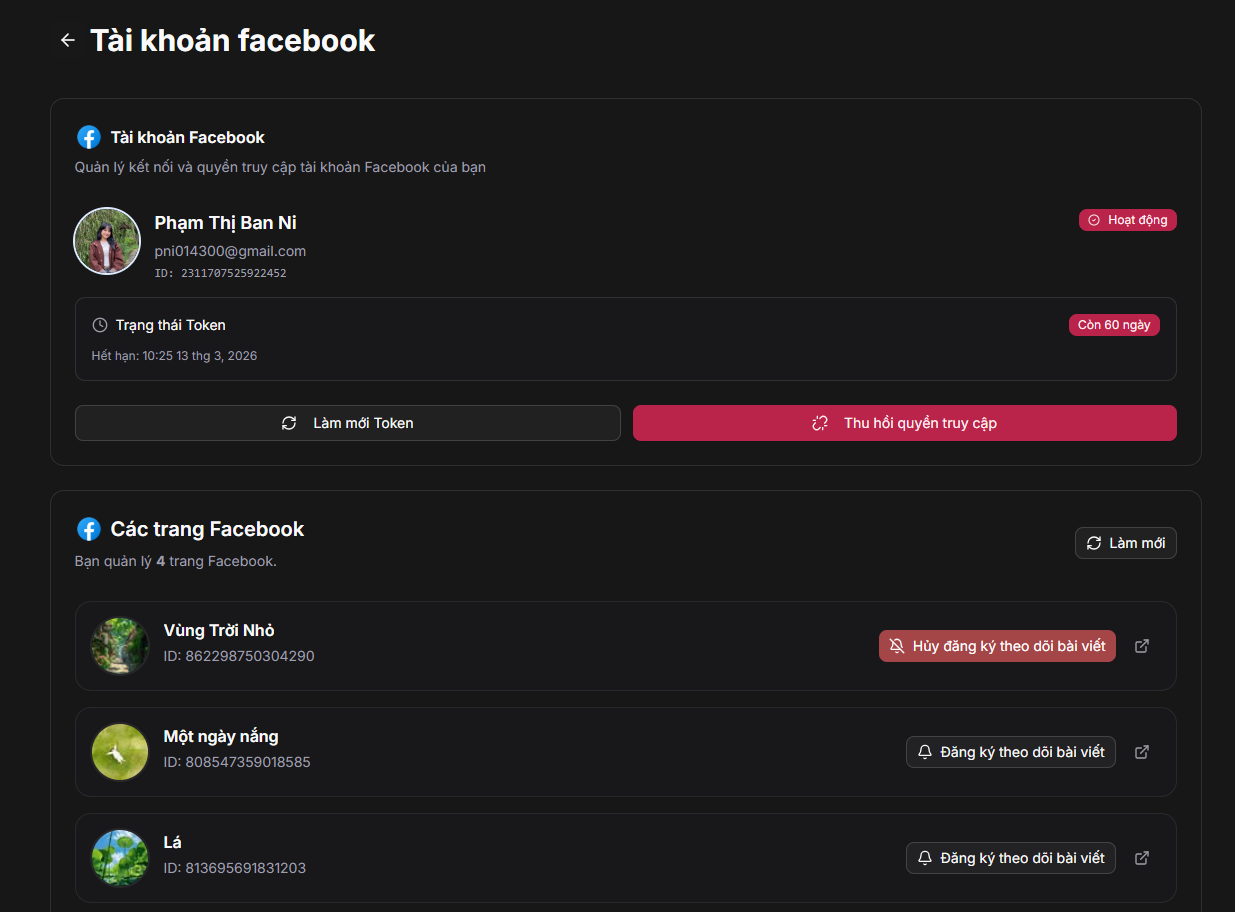Open Vùng Trời Nhỏ page external link icon

[x=1142, y=646]
